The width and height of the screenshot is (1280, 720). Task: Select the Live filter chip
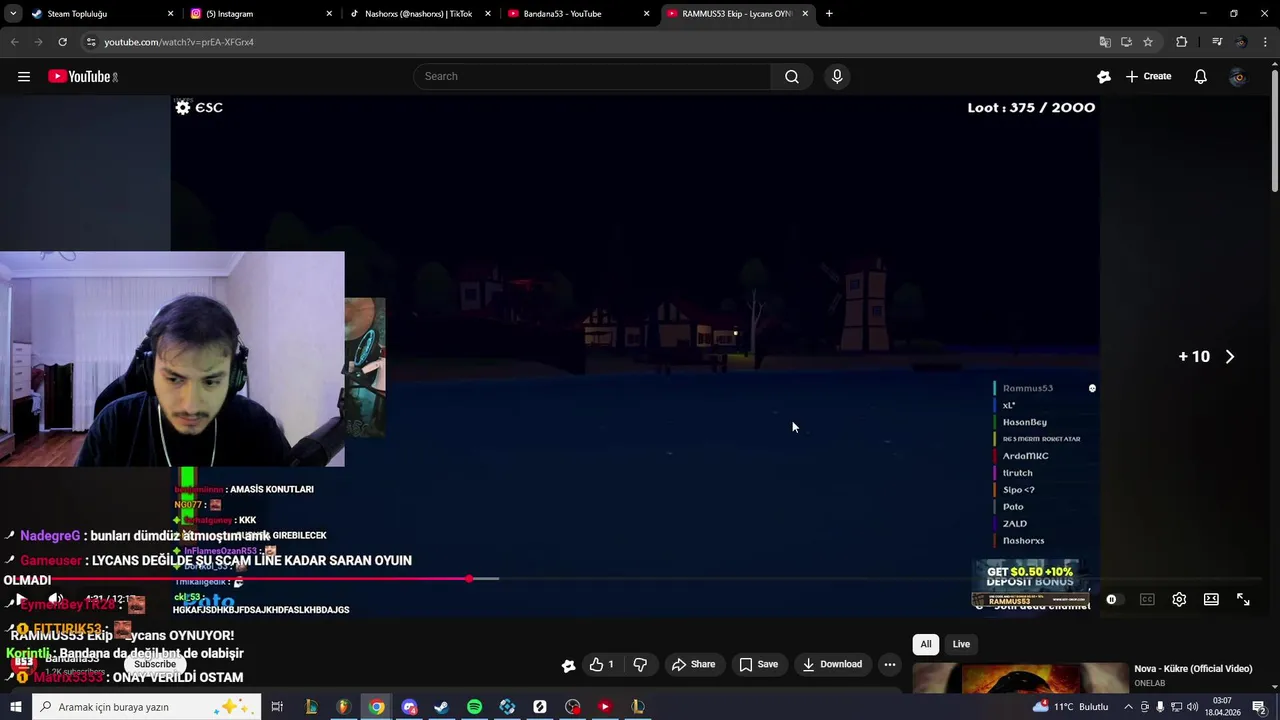(961, 644)
